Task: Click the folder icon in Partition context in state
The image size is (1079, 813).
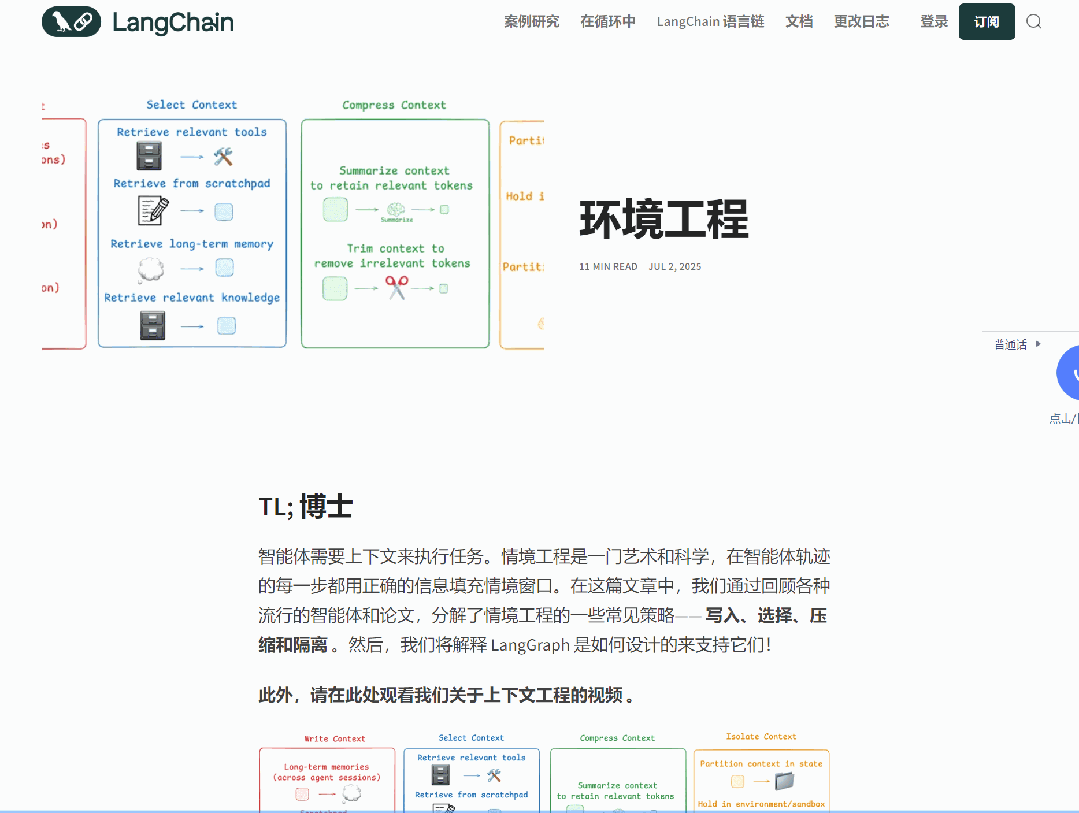Action: [x=784, y=781]
